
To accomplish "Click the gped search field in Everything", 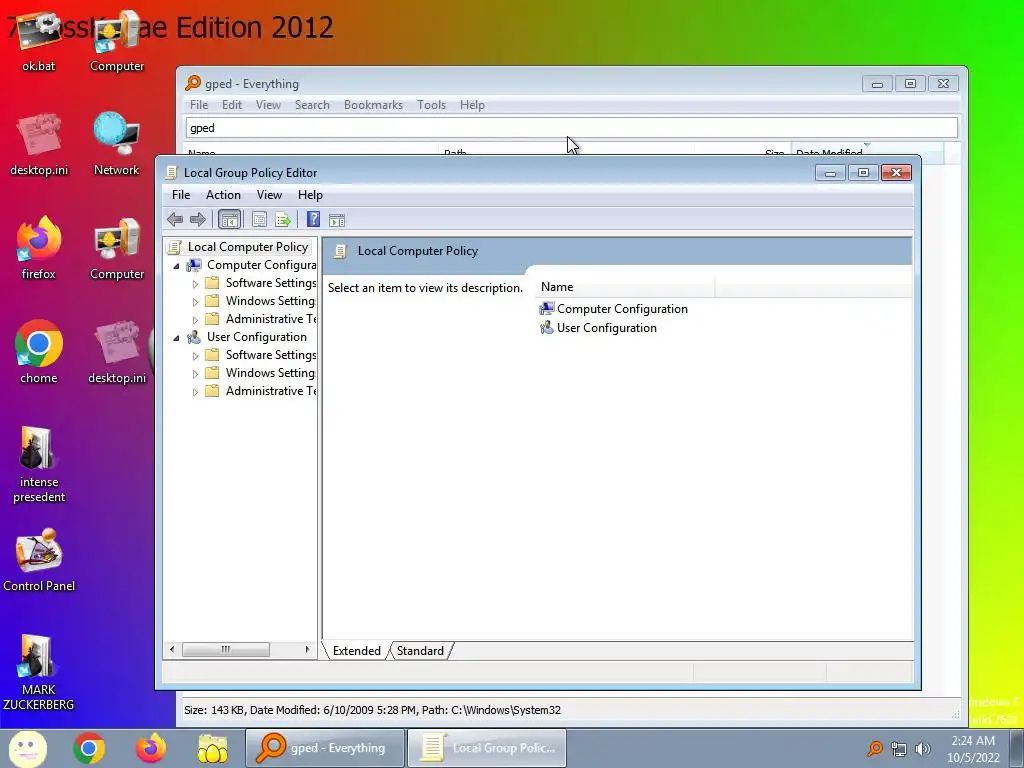I will point(572,127).
